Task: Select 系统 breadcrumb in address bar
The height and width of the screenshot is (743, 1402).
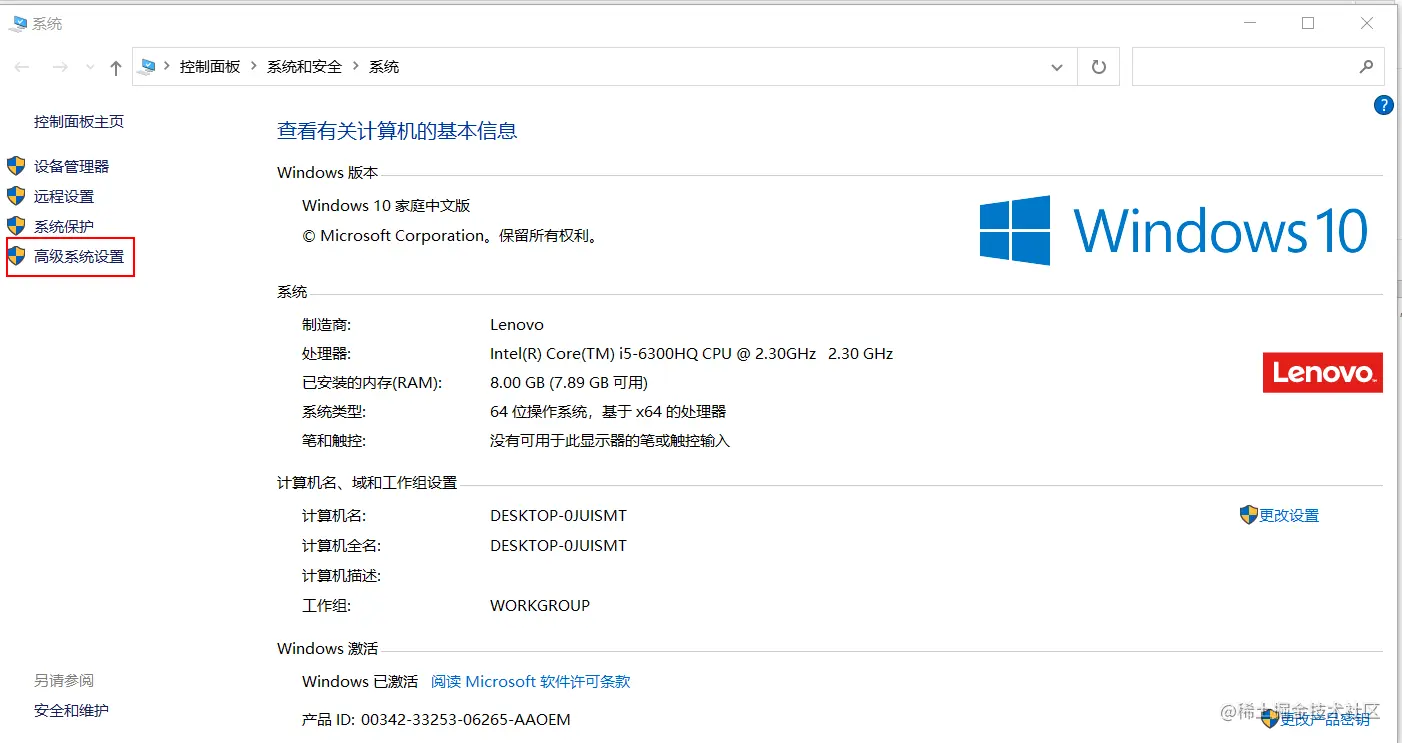Action: coord(384,67)
